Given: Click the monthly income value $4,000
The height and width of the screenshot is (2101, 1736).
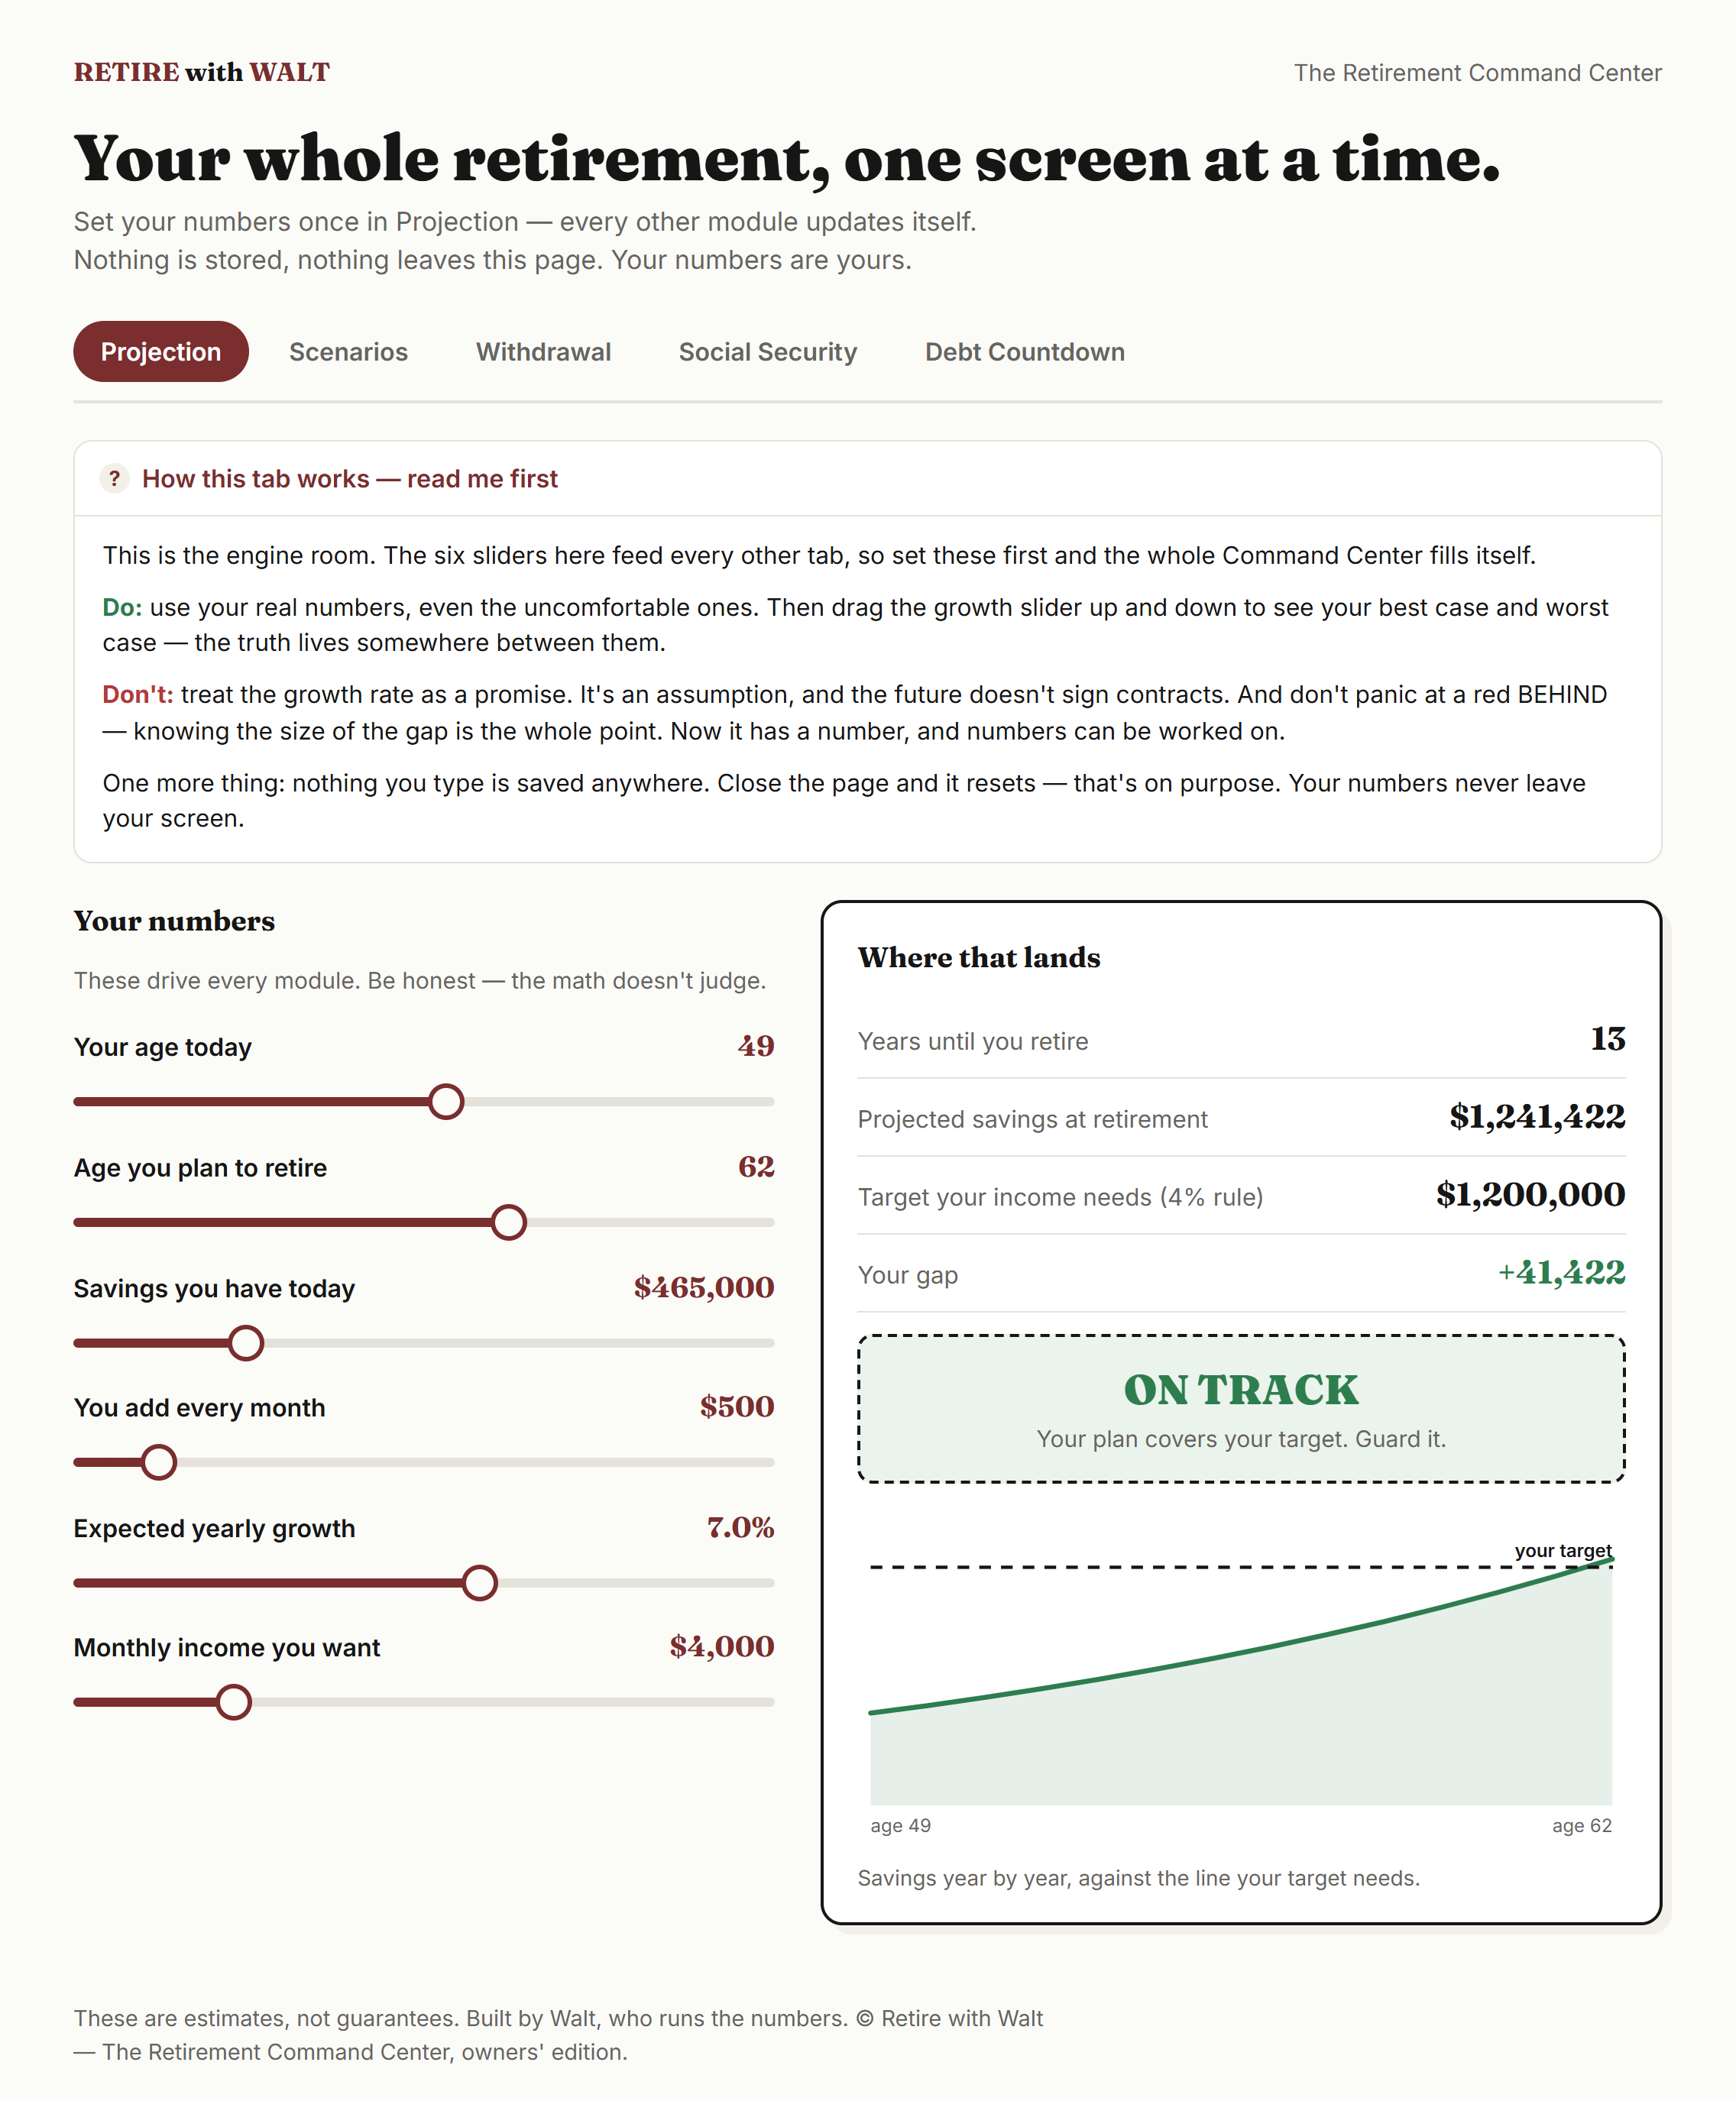Looking at the screenshot, I should pyautogui.click(x=722, y=1647).
